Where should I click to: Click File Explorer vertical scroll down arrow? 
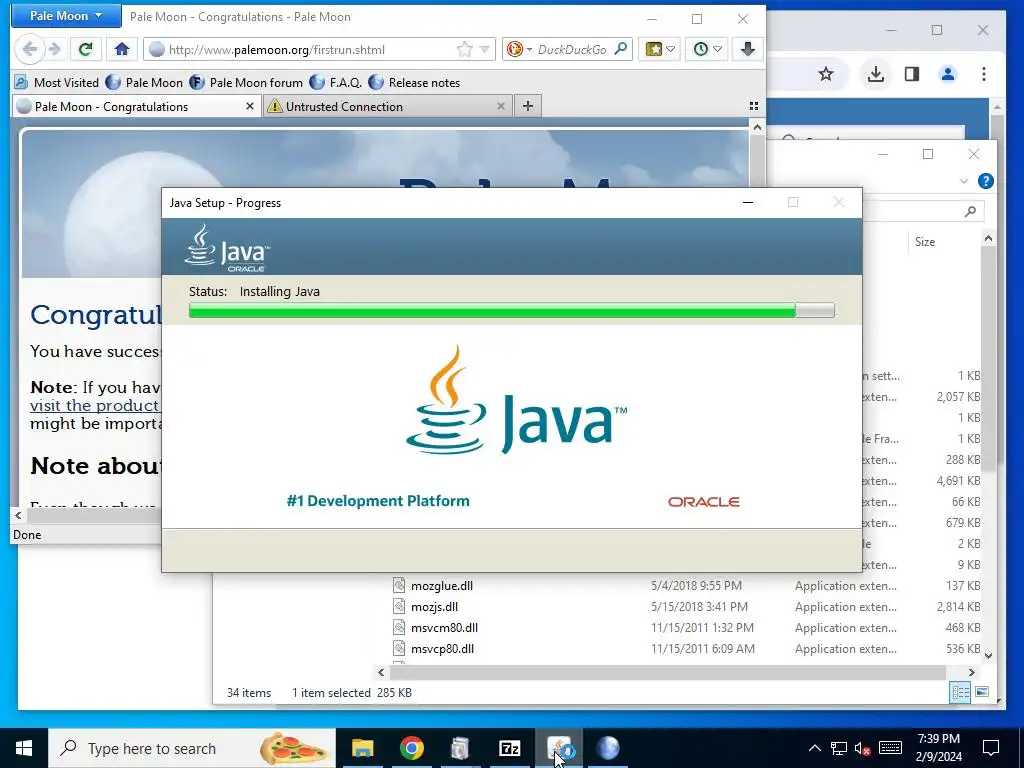click(988, 656)
